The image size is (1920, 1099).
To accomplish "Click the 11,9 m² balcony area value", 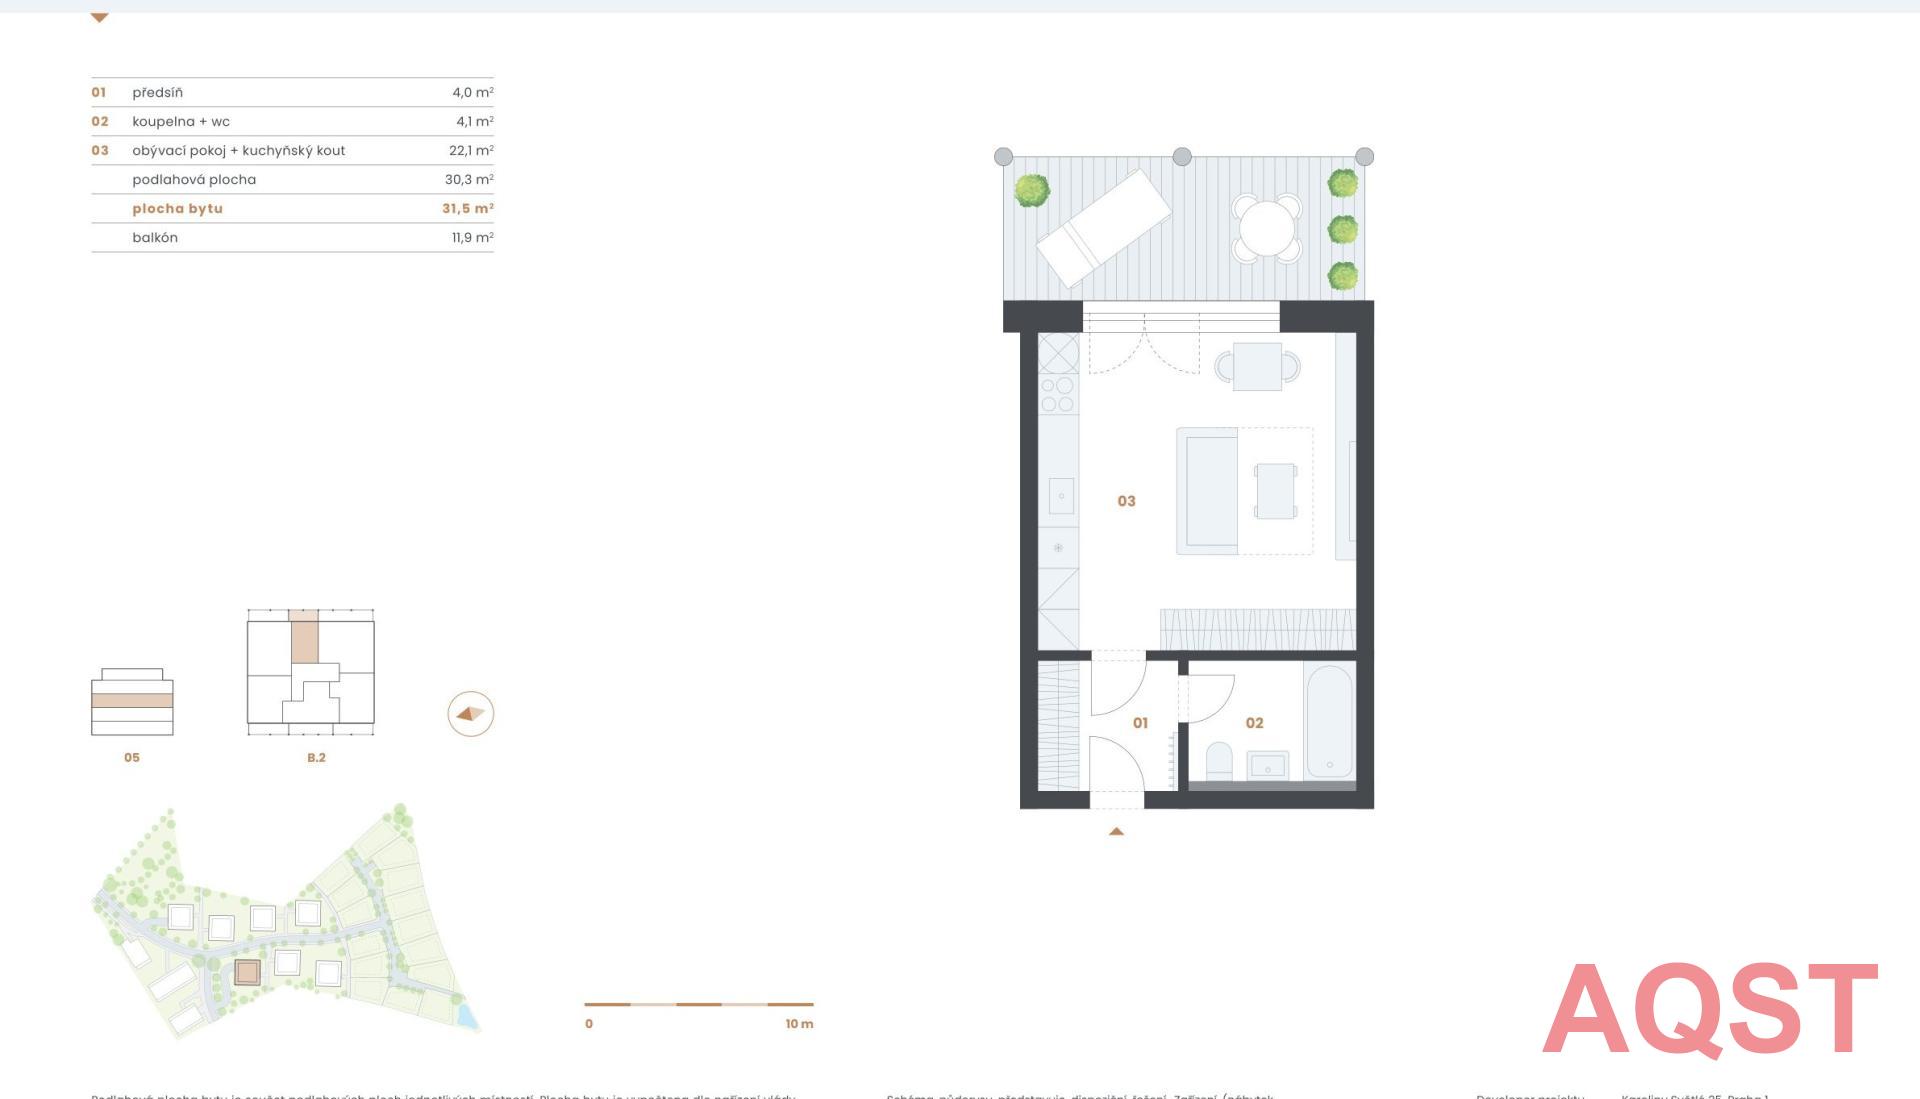I will click(472, 237).
